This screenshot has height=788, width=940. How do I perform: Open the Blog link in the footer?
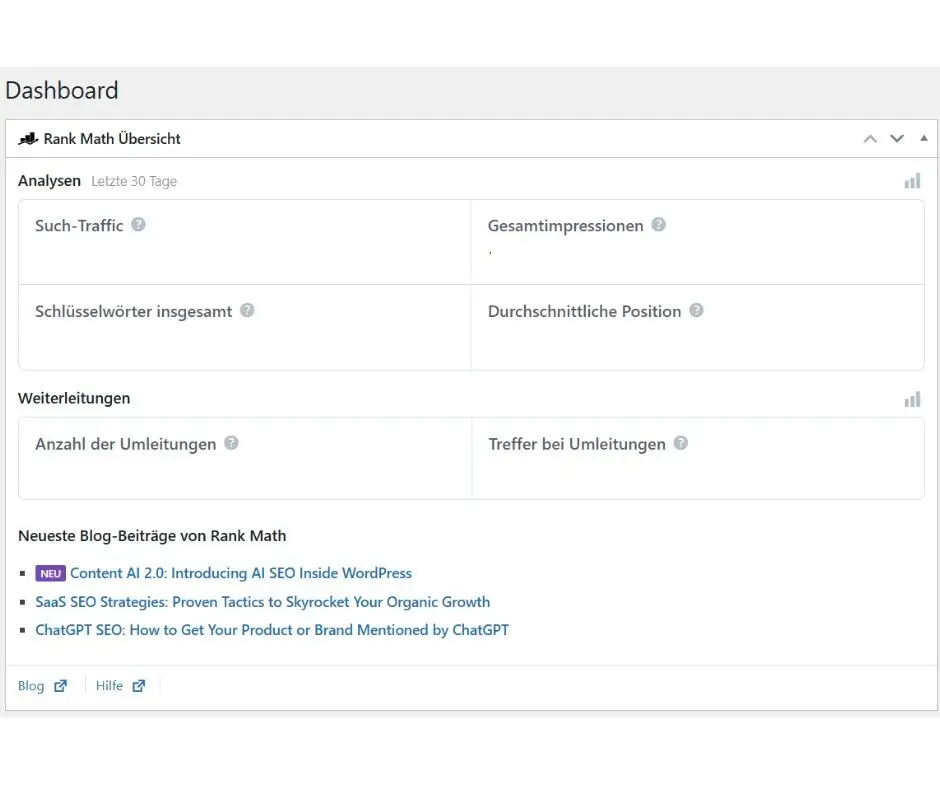point(30,686)
